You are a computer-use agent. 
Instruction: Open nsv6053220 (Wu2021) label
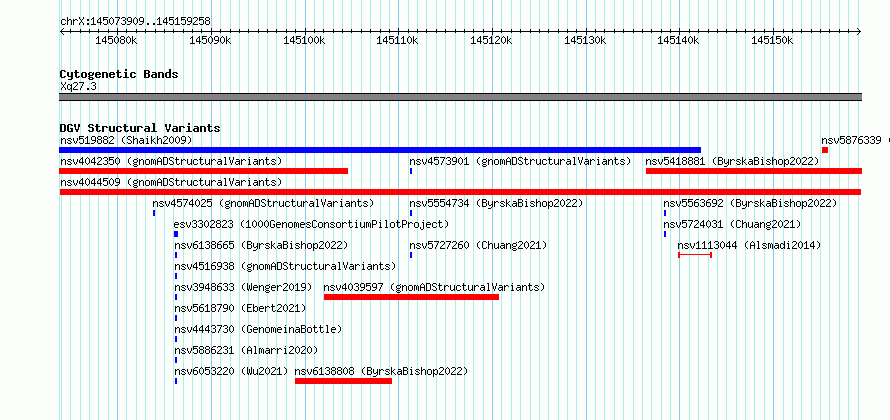coord(231,371)
